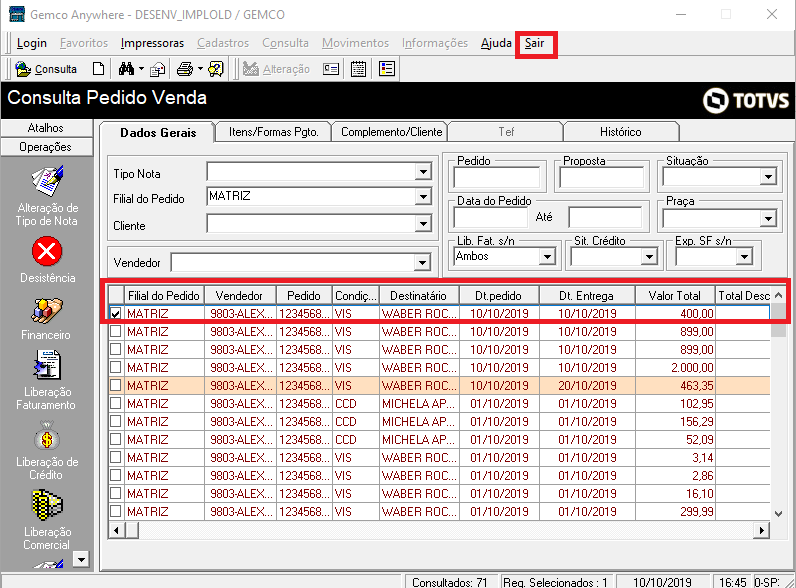This screenshot has height=588, width=796.
Task: Click the grid's vertical scrollbar down arrow
Action: (778, 513)
